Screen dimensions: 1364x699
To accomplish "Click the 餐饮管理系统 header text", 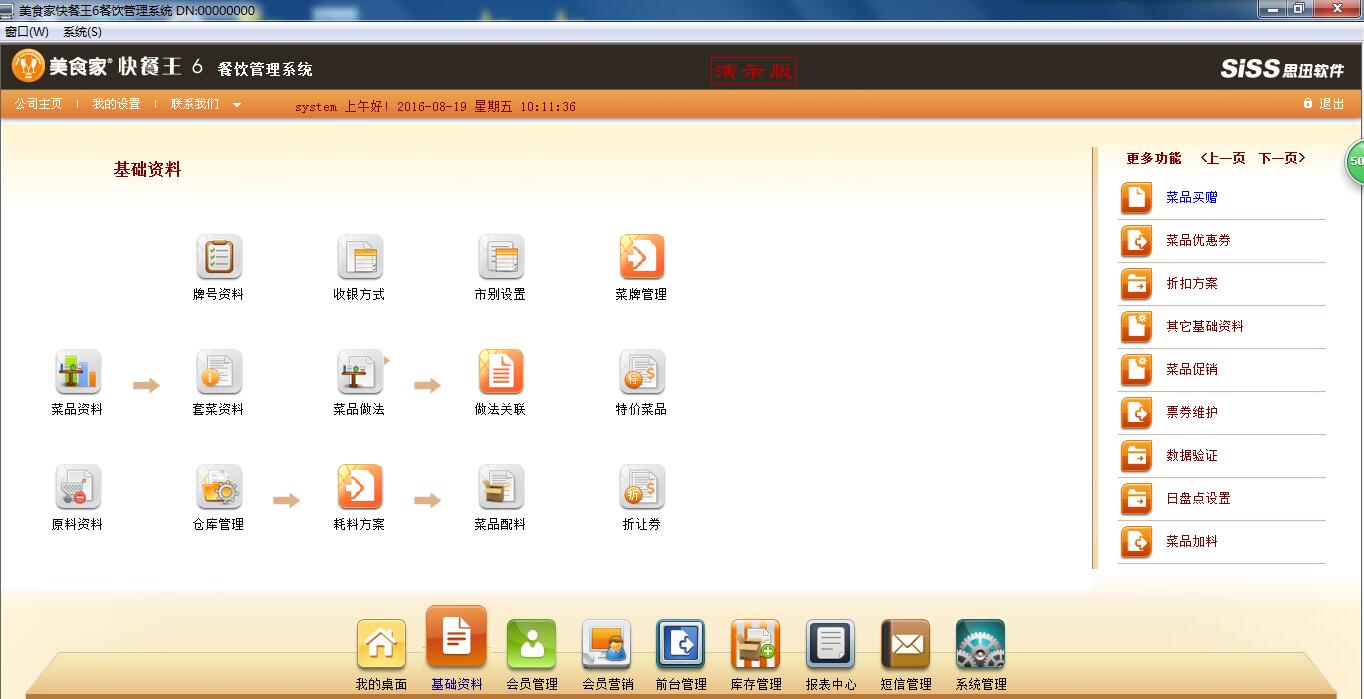I will point(265,69).
